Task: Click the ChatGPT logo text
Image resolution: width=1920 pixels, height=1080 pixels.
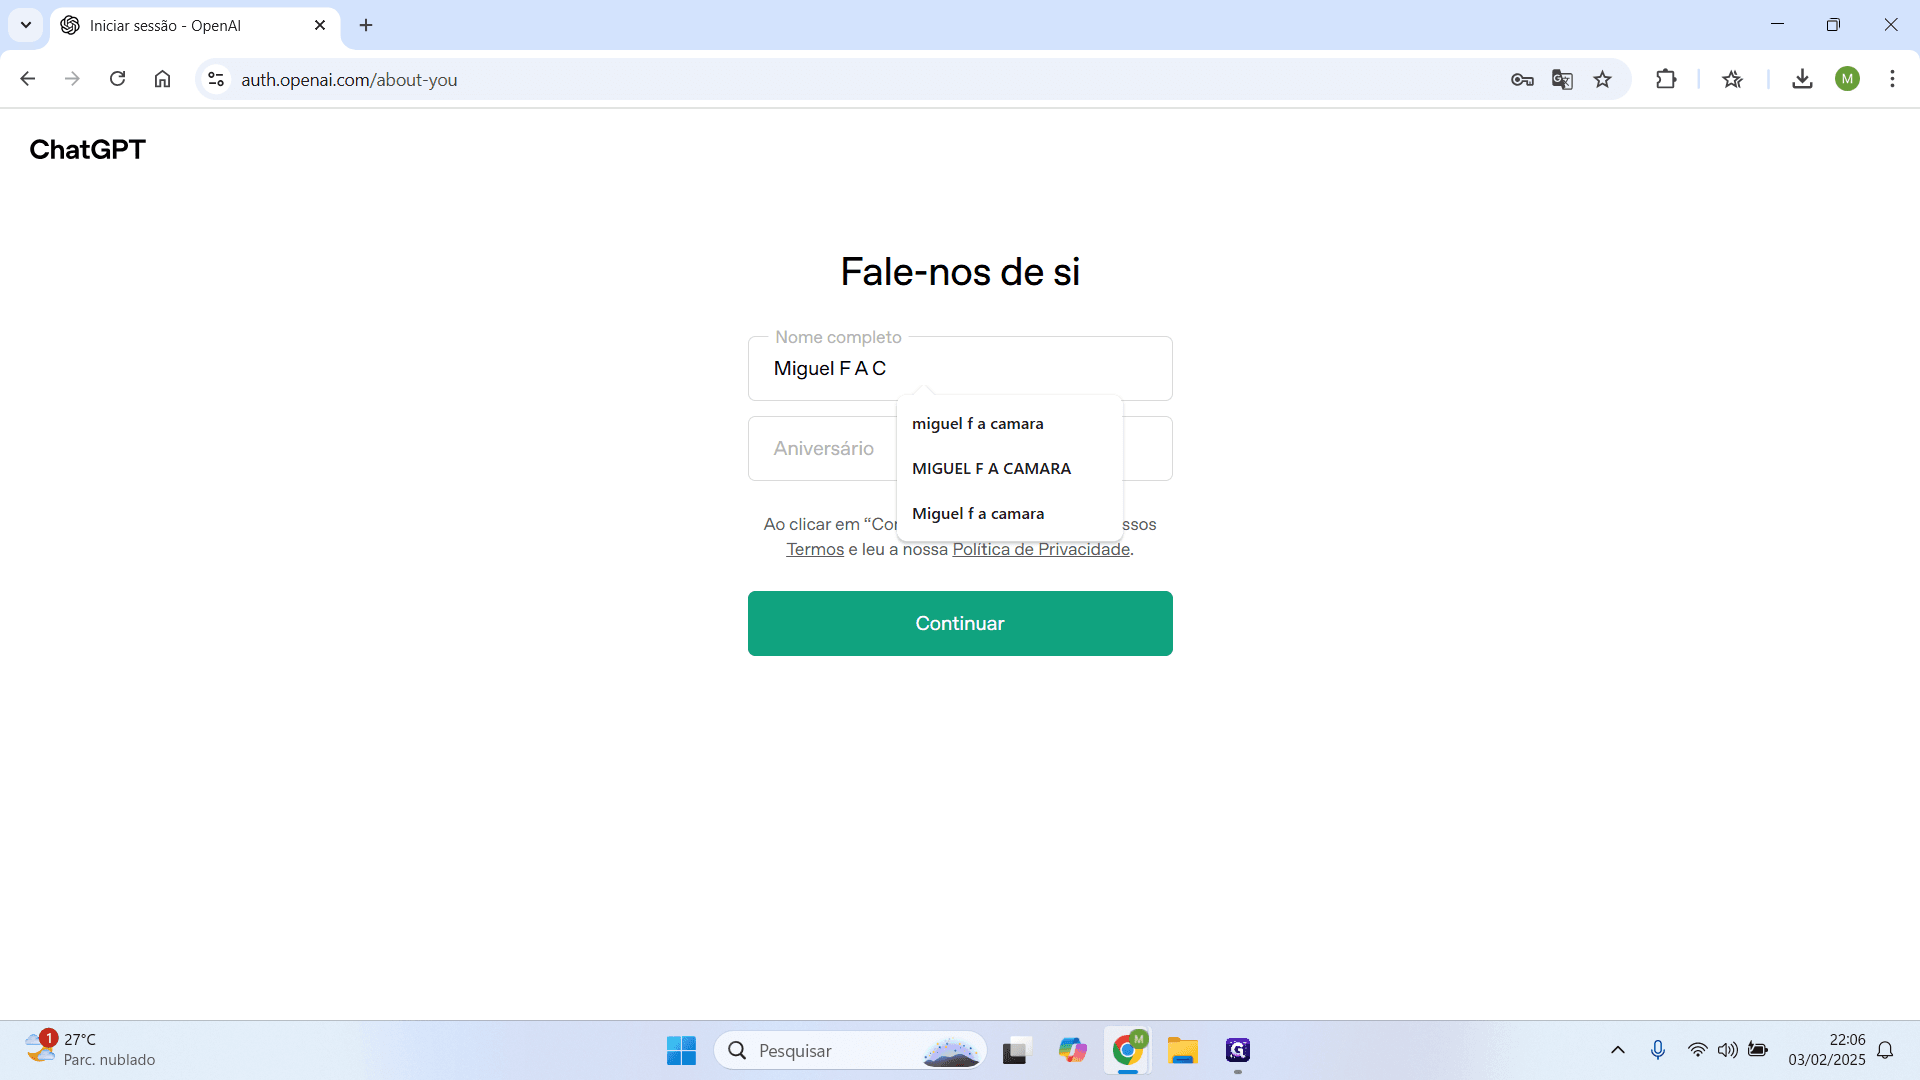Action: (x=88, y=150)
